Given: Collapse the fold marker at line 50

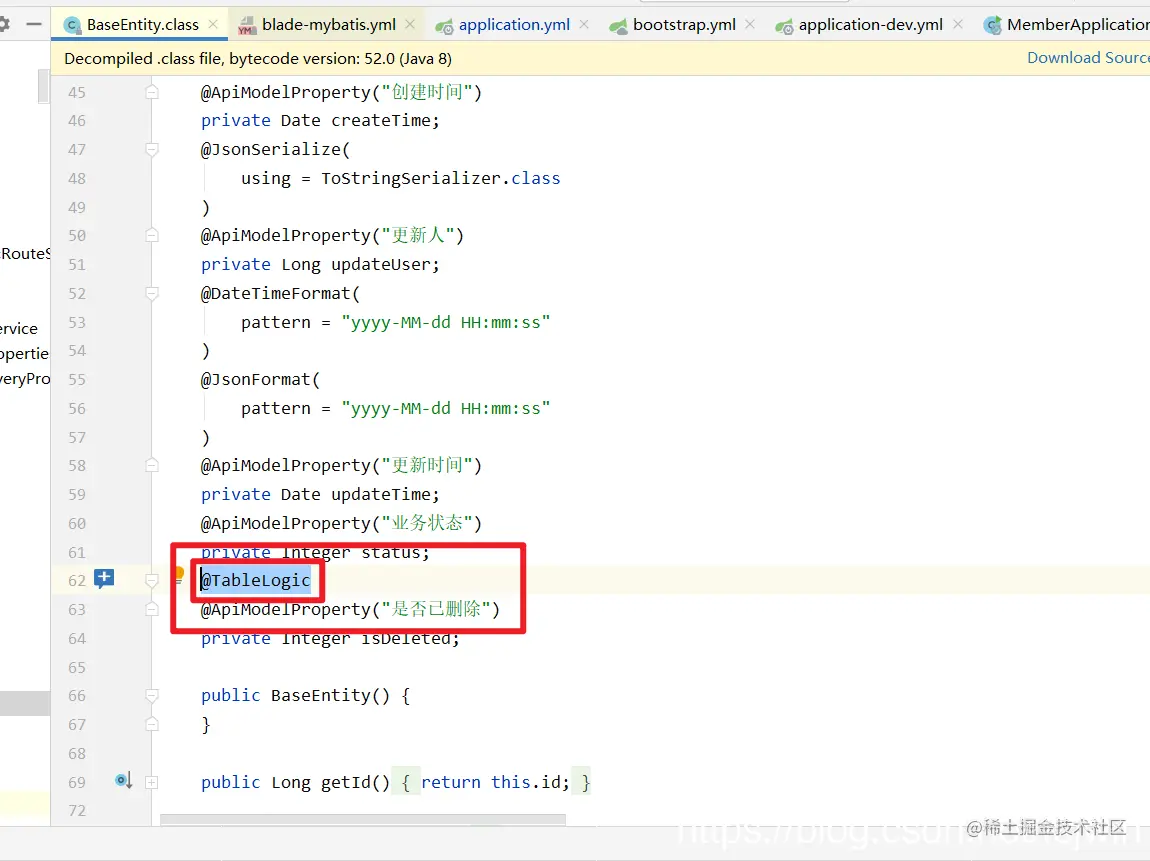Looking at the screenshot, I should click(x=152, y=235).
